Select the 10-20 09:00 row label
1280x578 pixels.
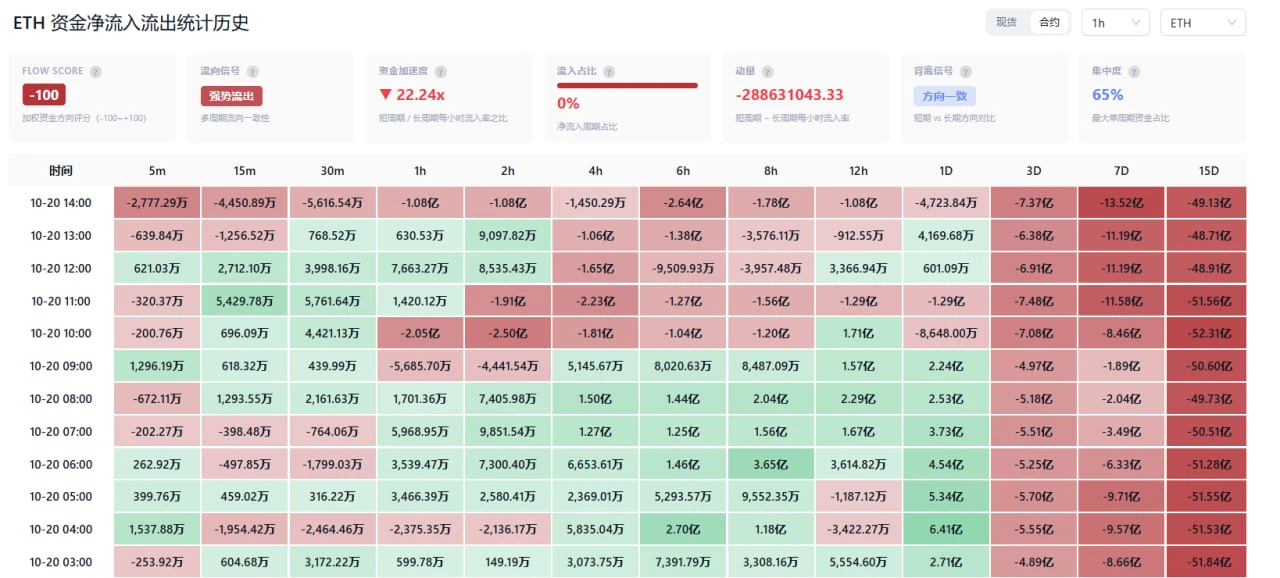pyautogui.click(x=60, y=366)
